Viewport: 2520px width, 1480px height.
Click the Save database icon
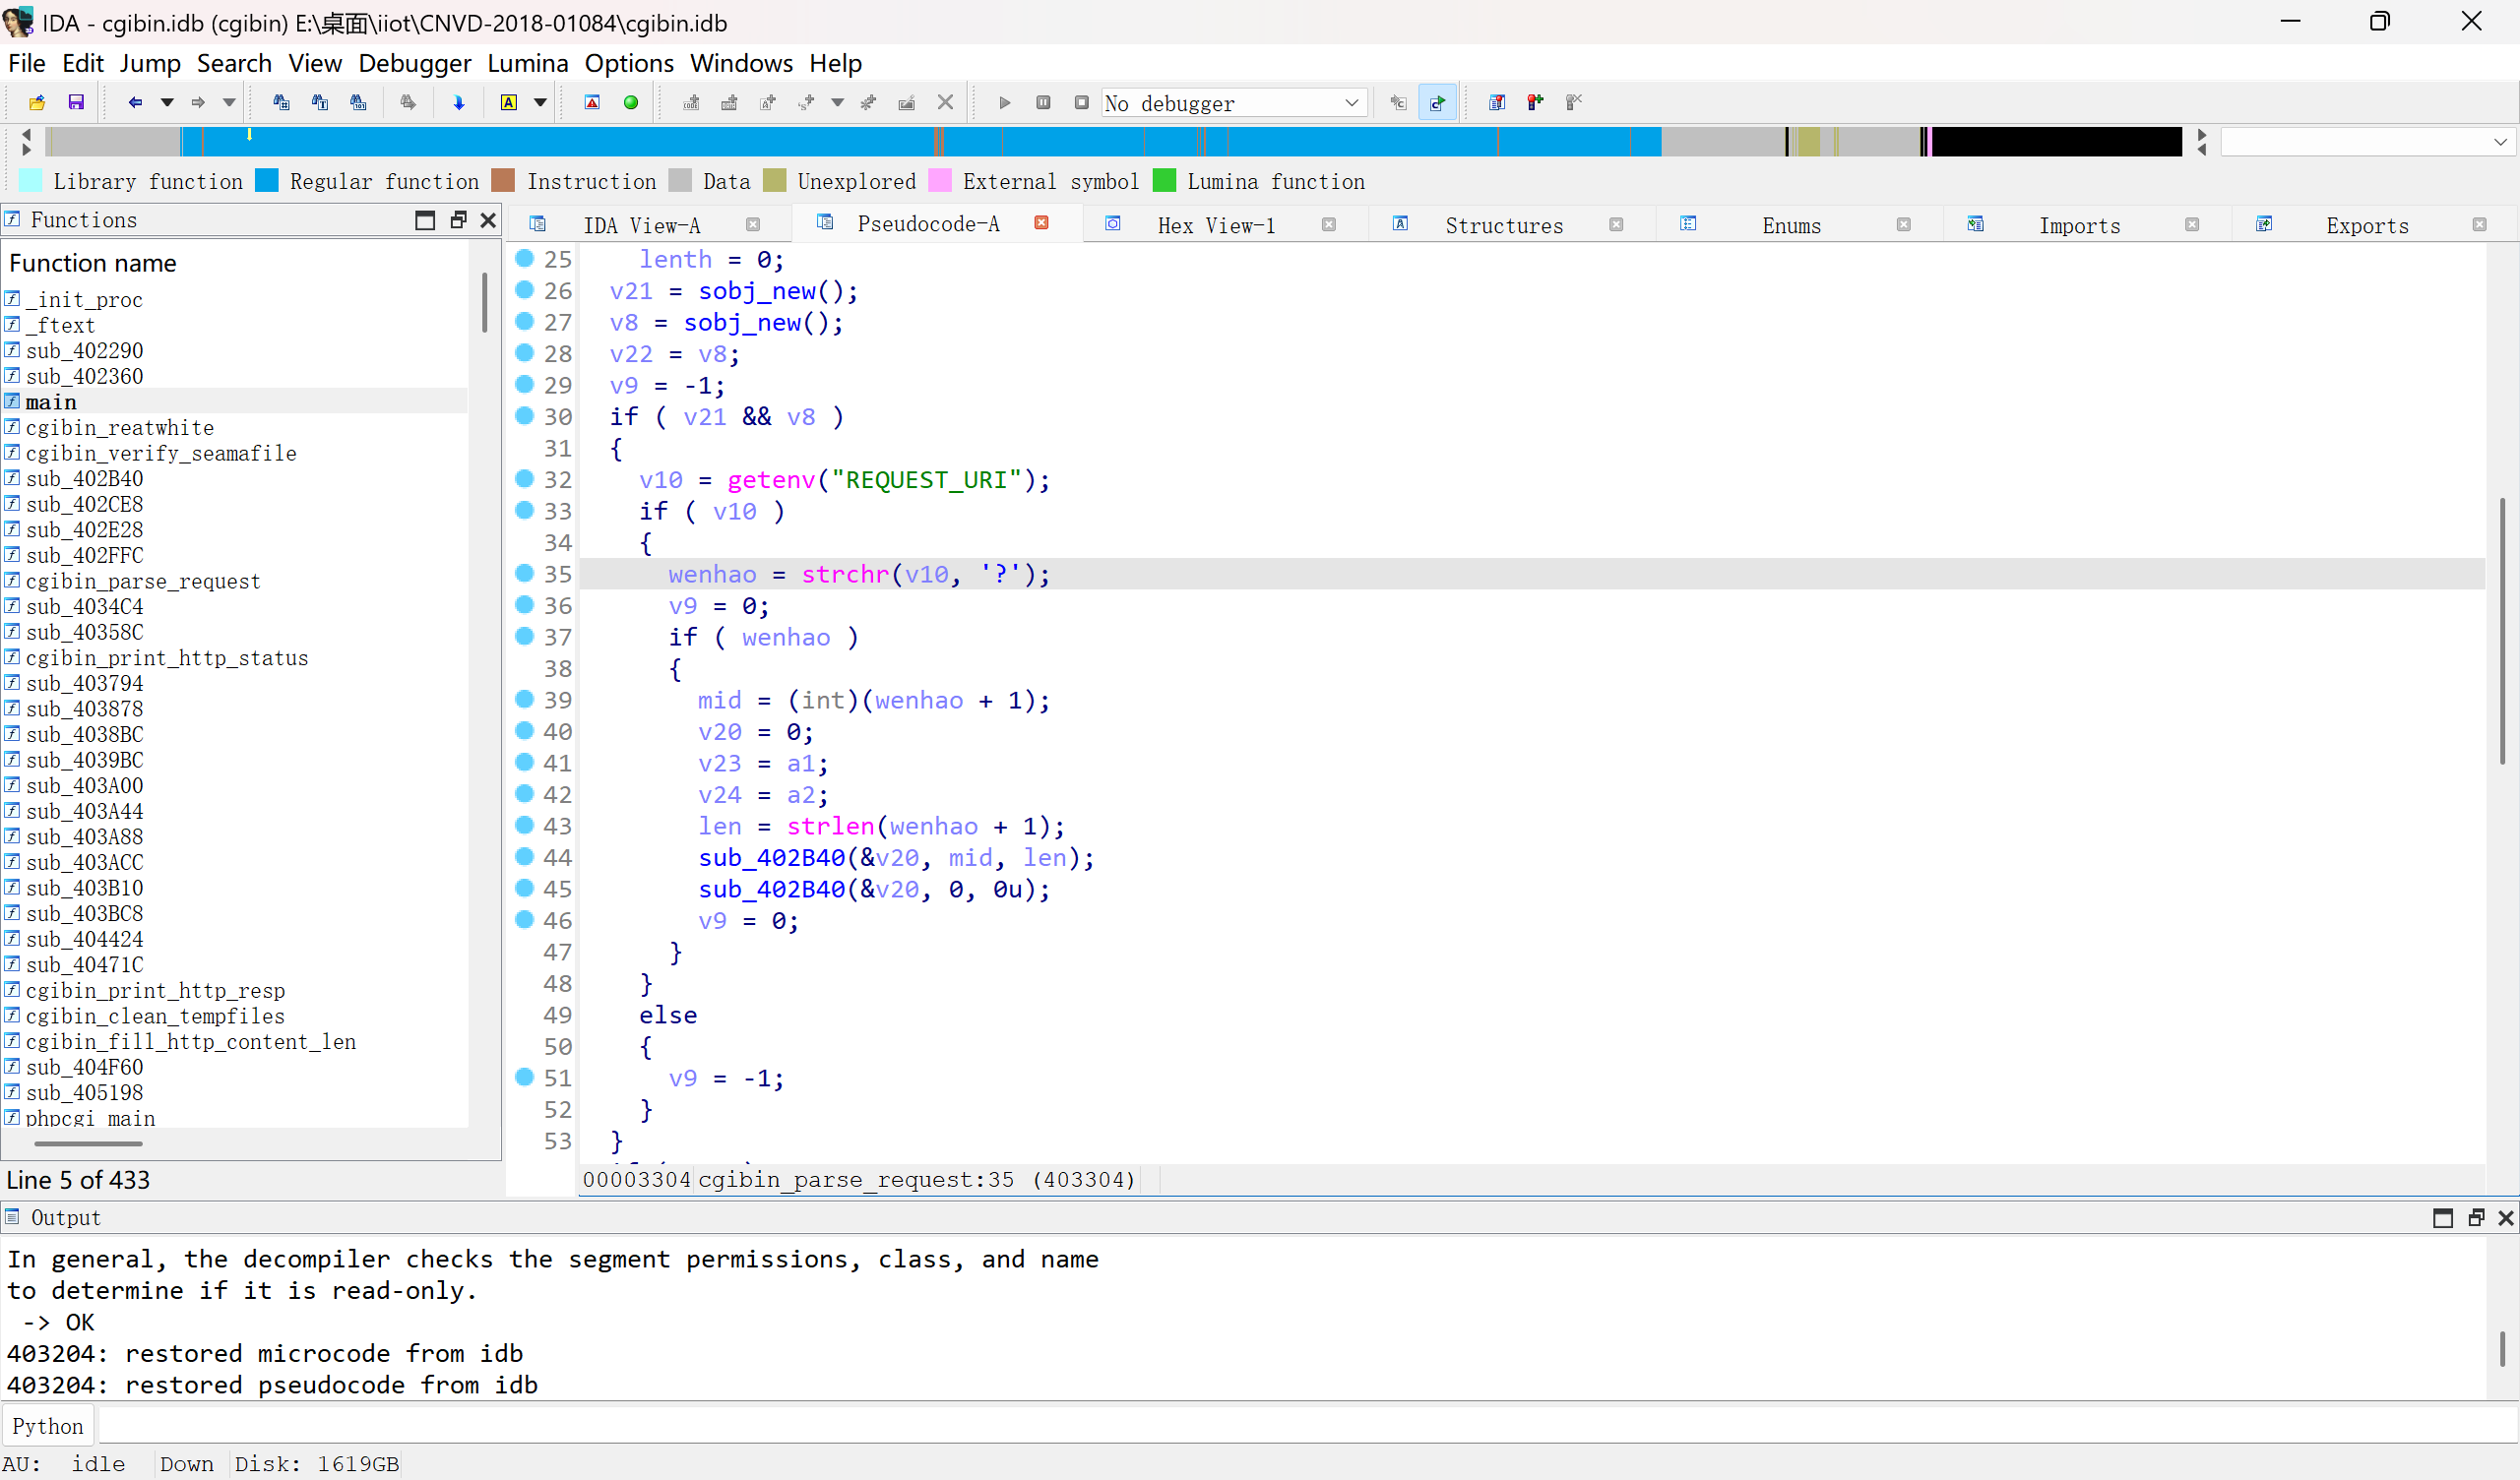click(76, 102)
